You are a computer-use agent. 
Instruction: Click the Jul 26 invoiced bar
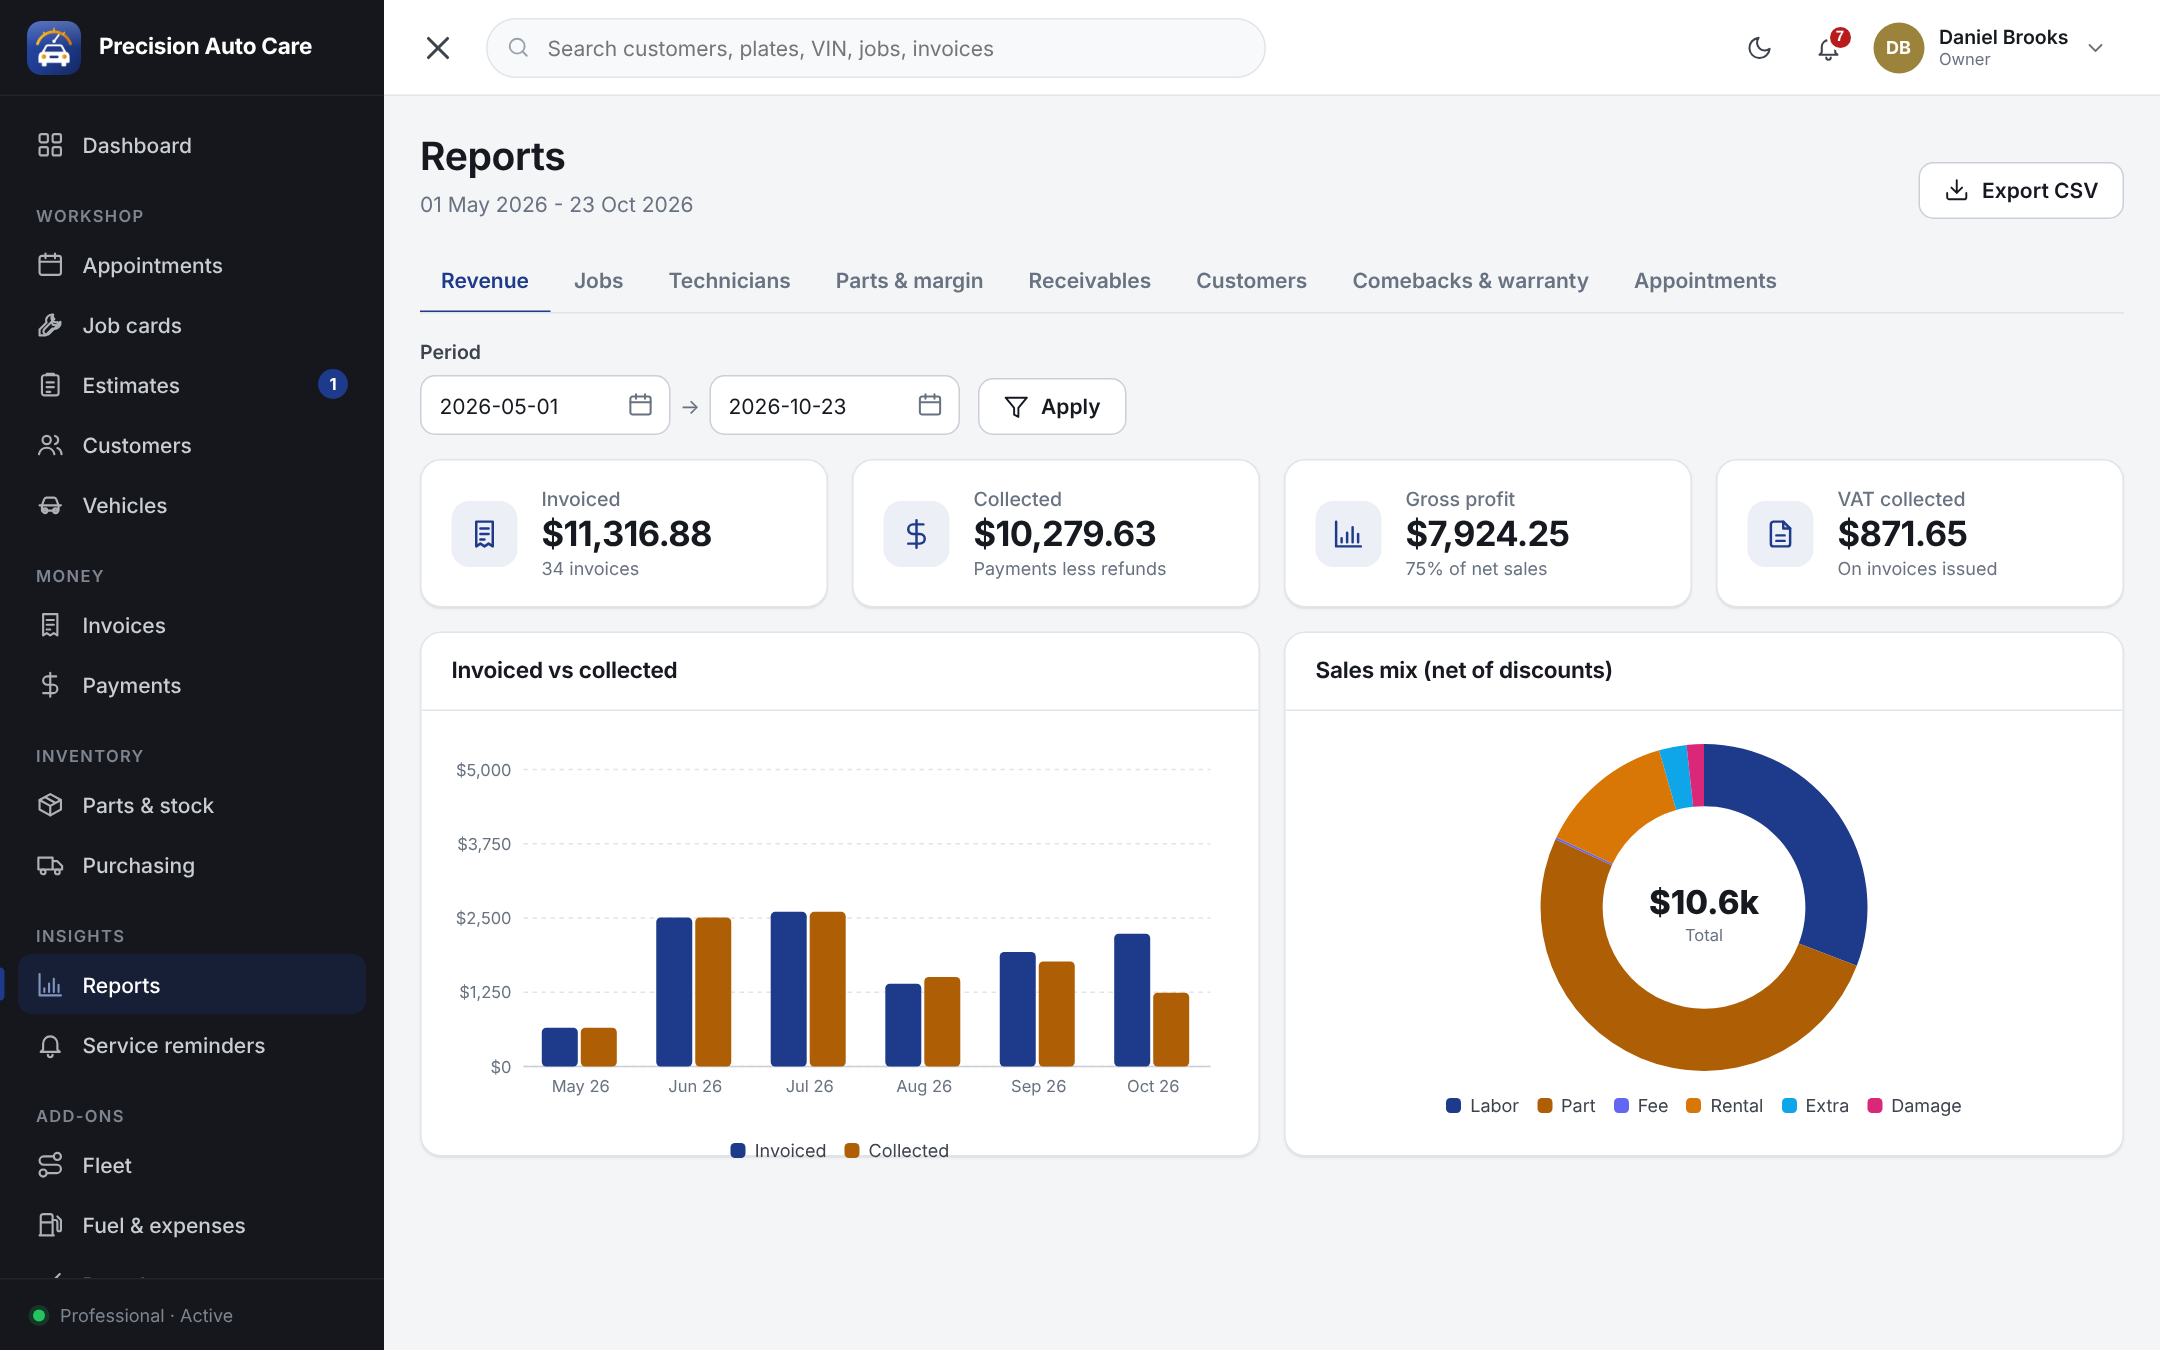pyautogui.click(x=788, y=989)
